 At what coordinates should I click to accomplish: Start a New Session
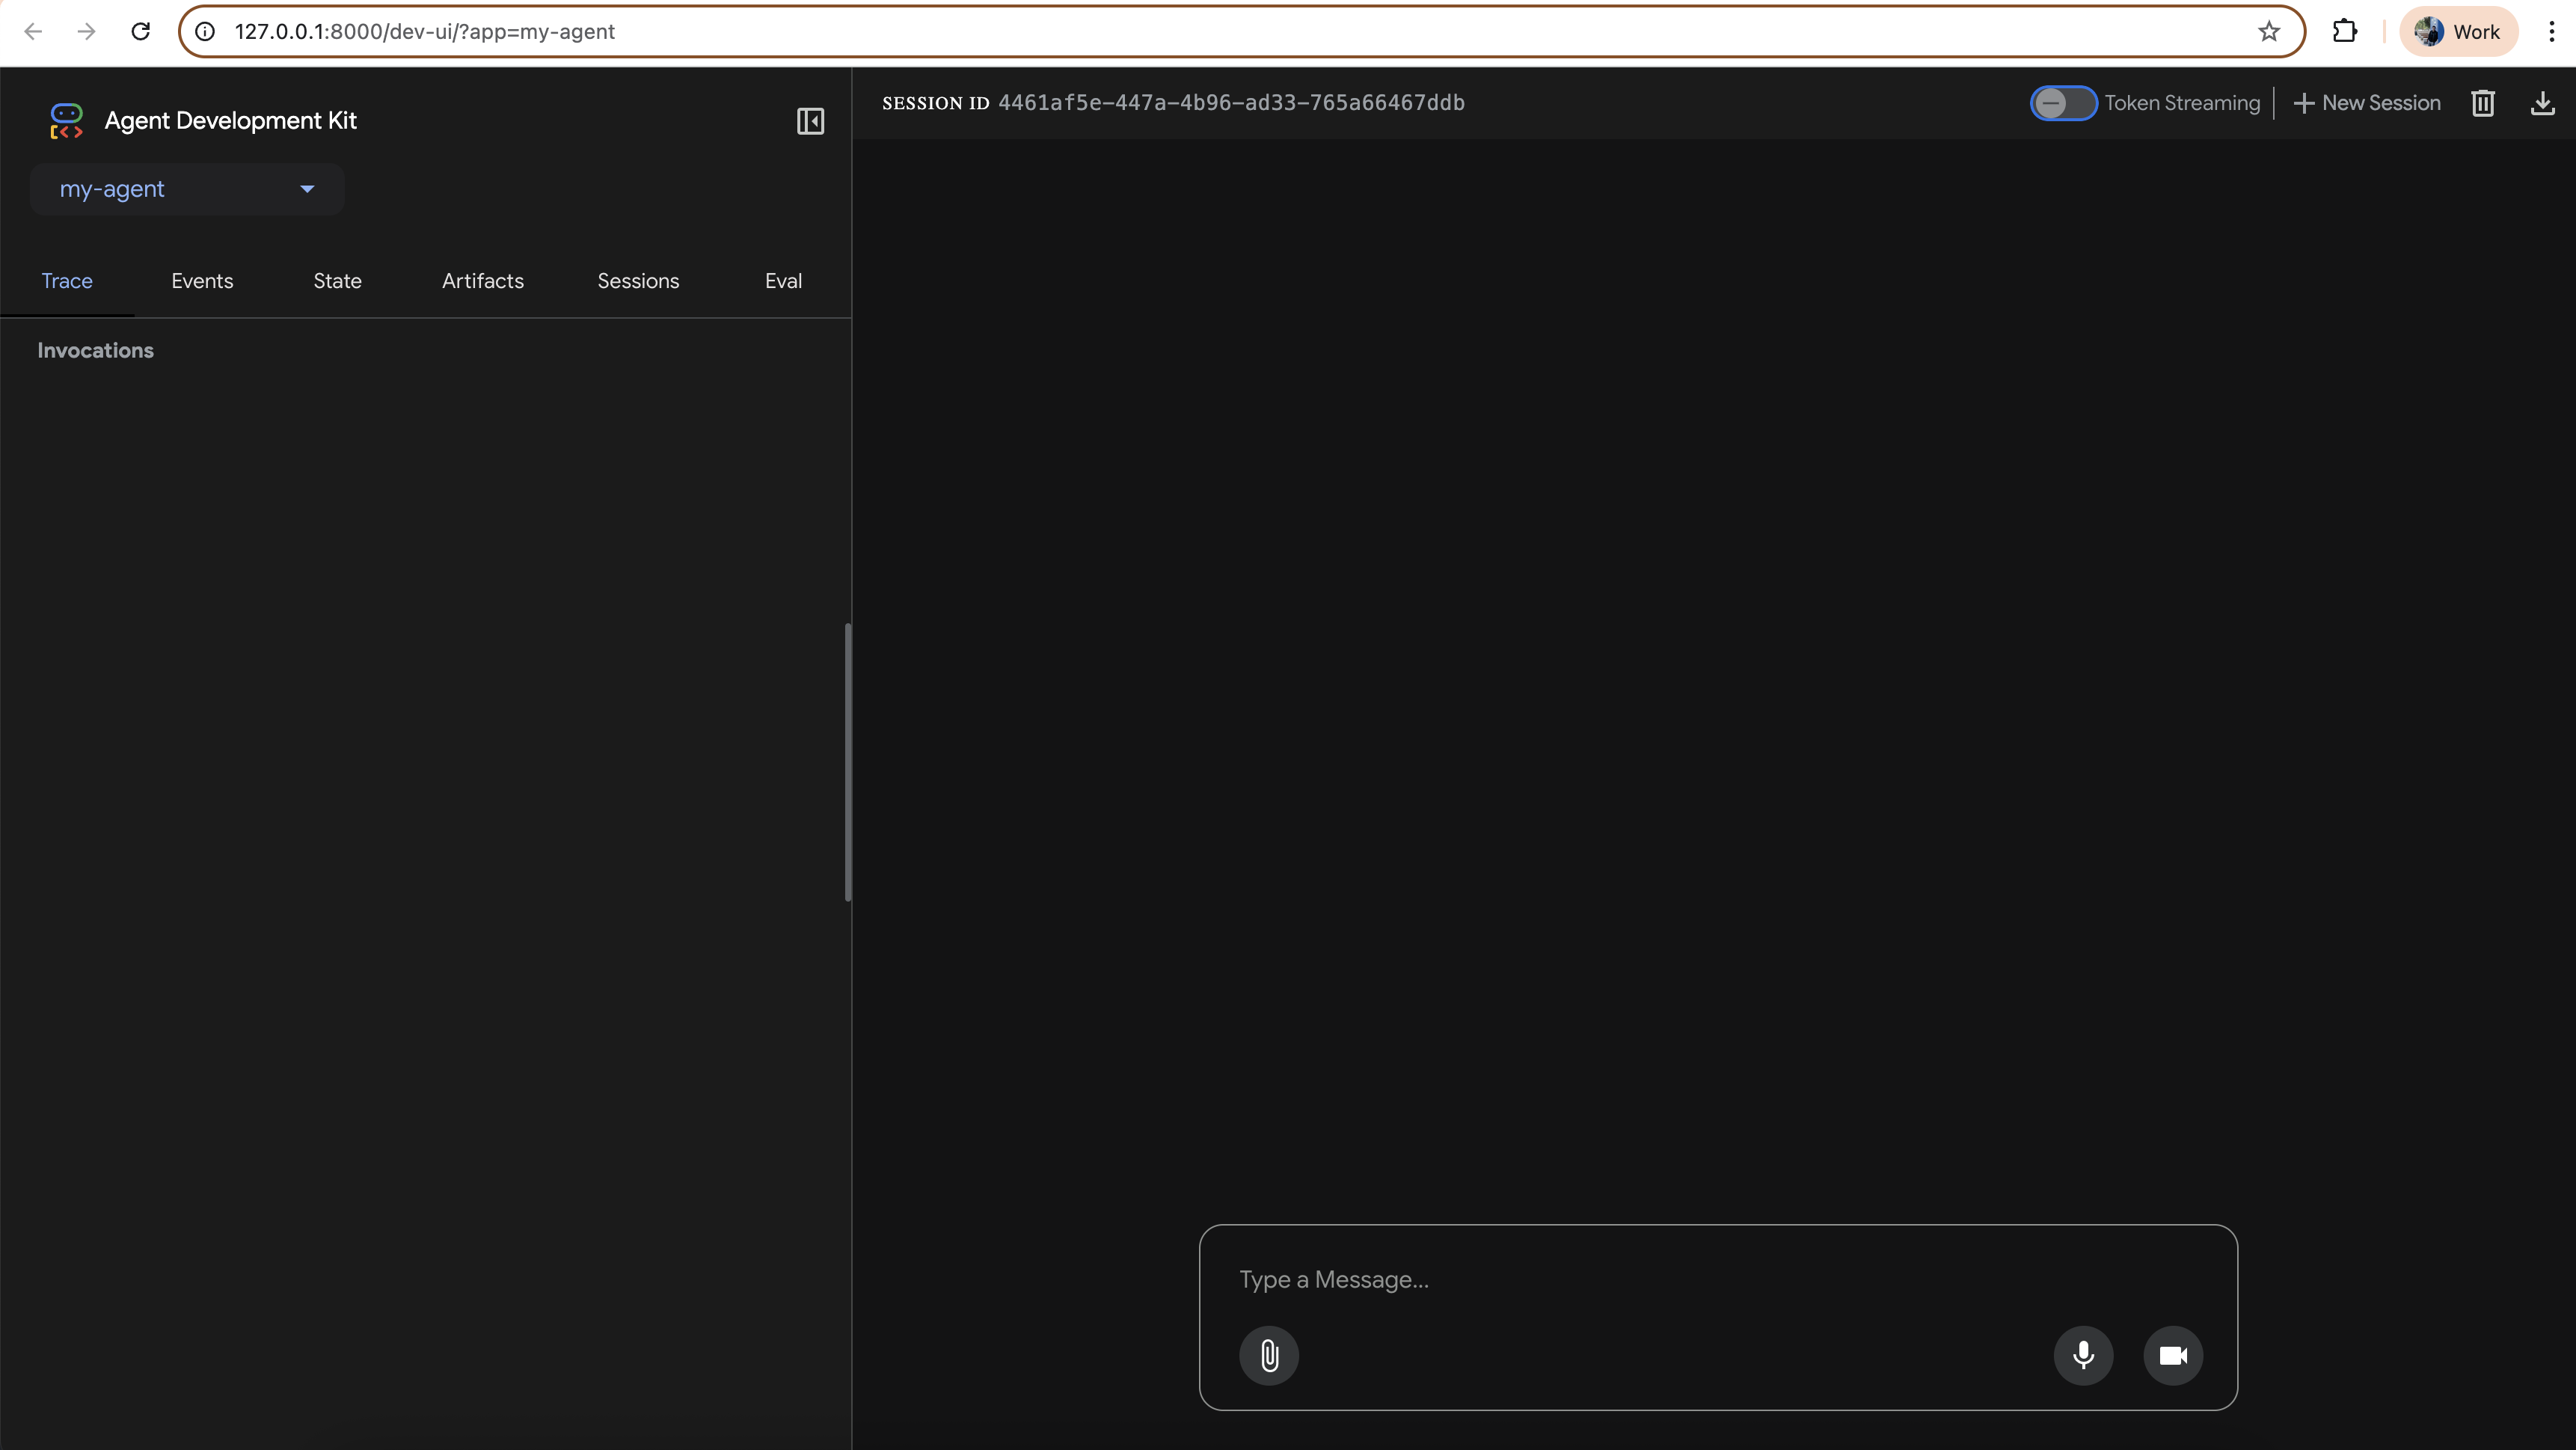coord(2366,103)
